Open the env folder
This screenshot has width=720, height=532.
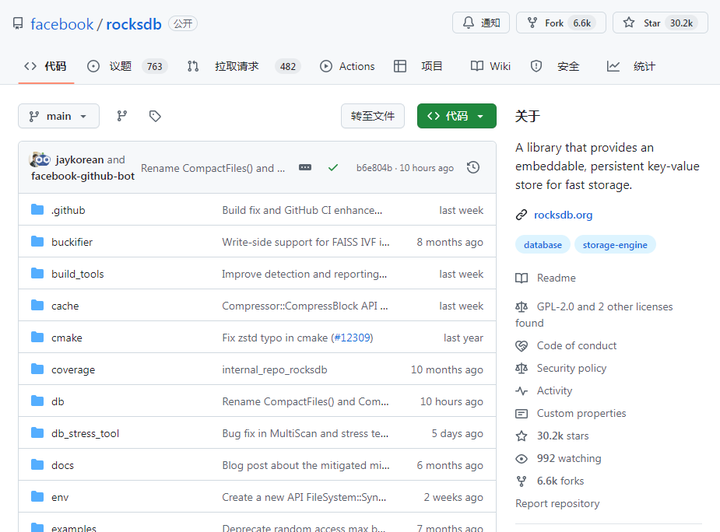coord(60,497)
